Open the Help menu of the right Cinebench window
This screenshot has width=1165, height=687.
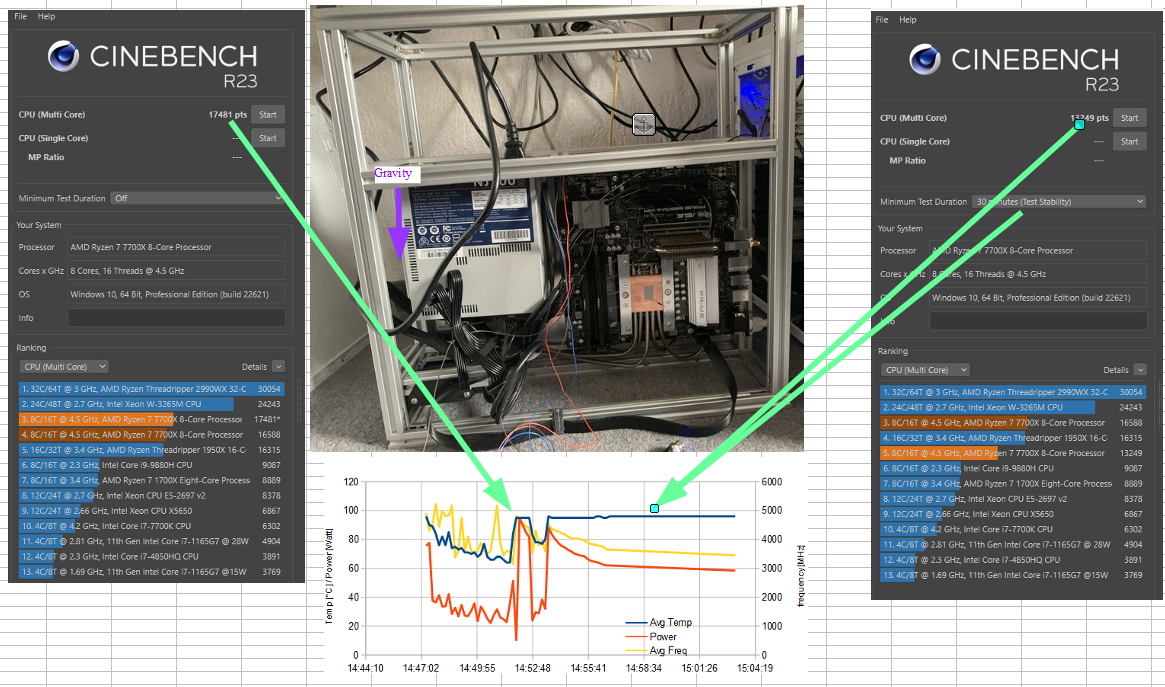point(906,19)
